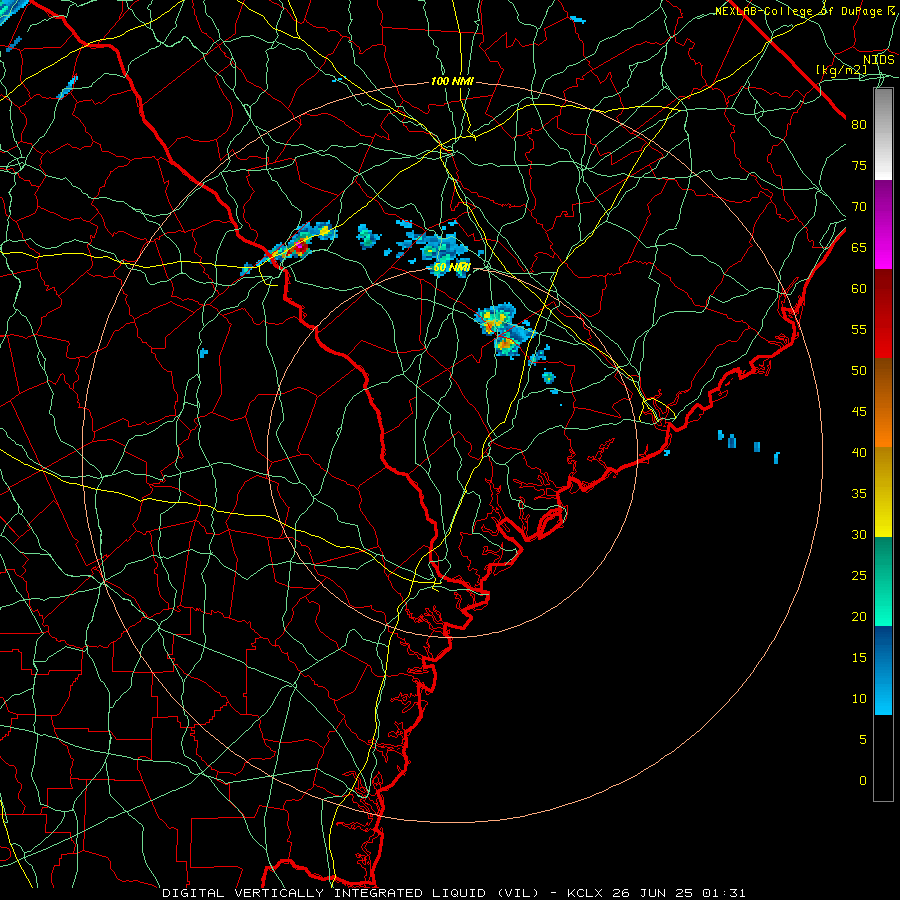Click the Digital Vertically Integrated Liquid title
Viewport: 900px width, 900px height.
(351, 893)
